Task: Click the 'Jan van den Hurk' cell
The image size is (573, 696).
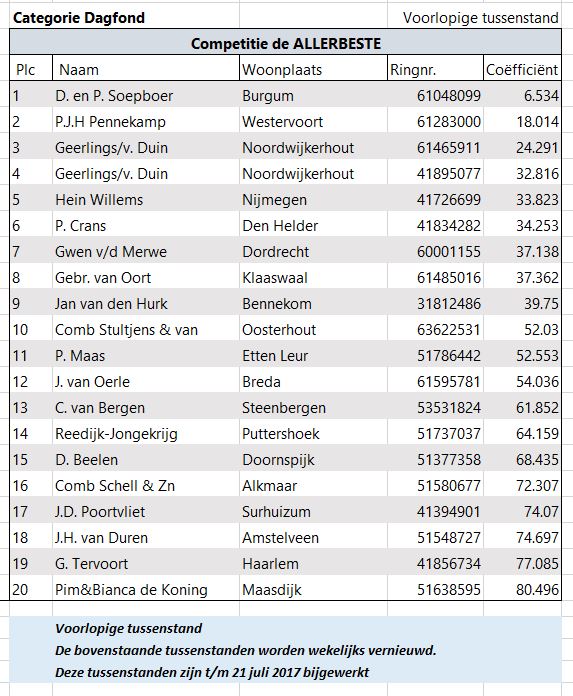Action: point(146,304)
